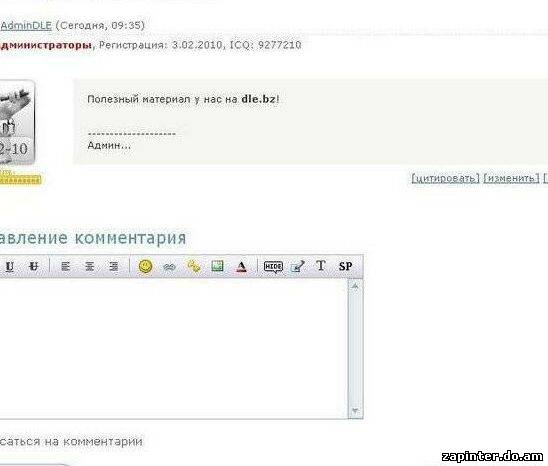Insert a quote with pencil icon
548x466 pixels.
(297, 266)
